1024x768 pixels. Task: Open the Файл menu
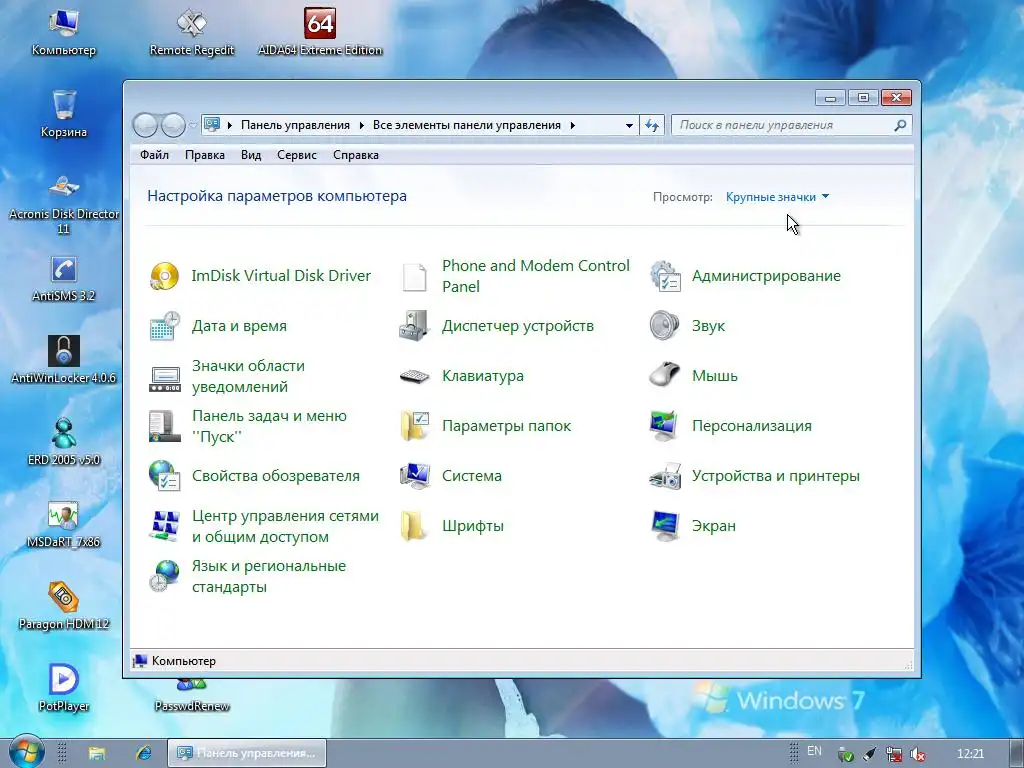154,155
